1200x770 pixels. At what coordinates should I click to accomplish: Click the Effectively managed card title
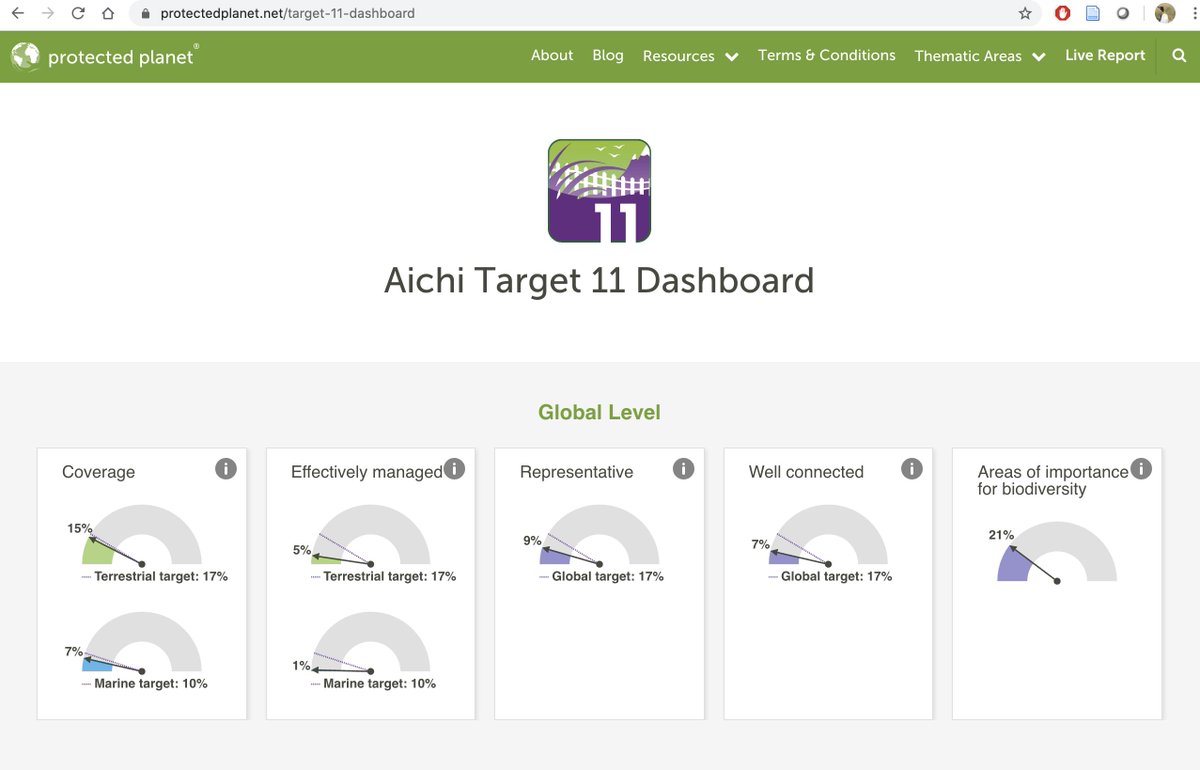(x=366, y=472)
